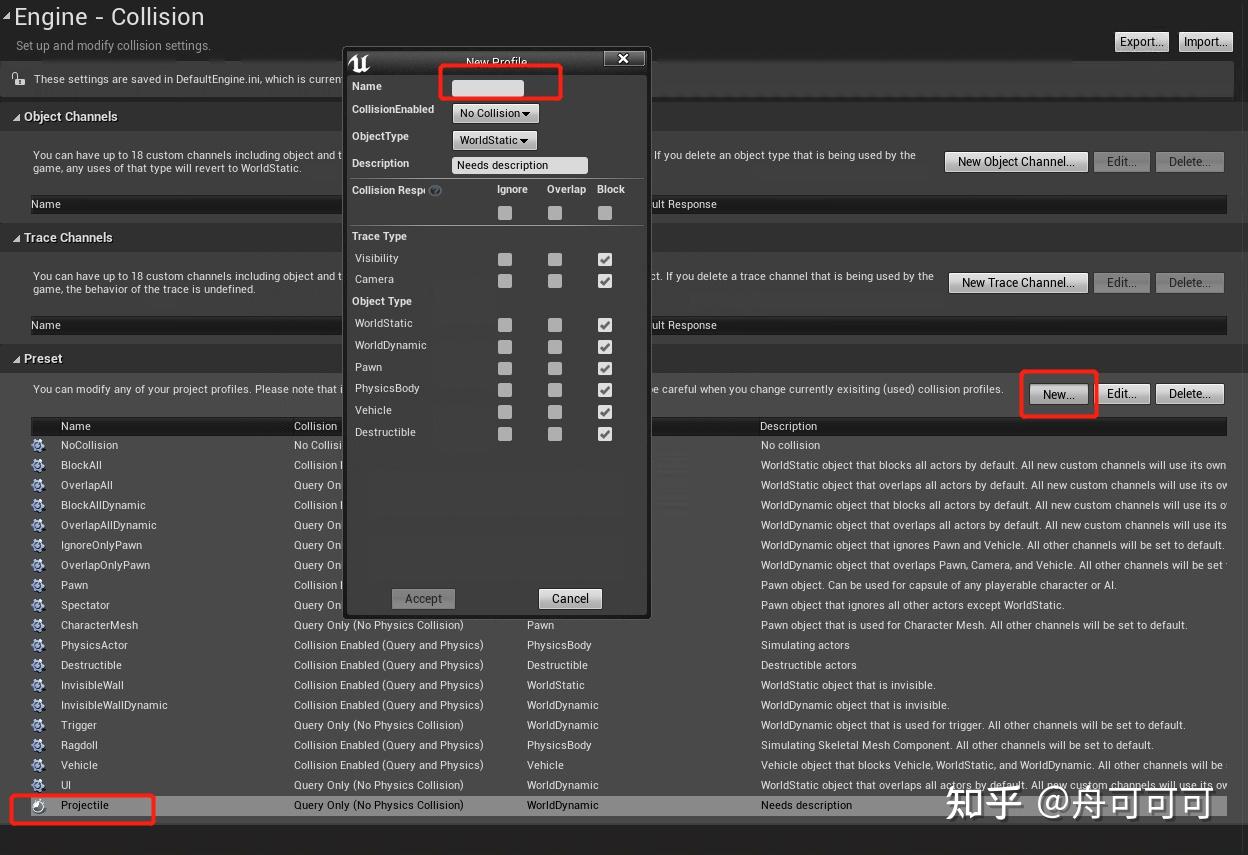Tick the Overlap checkbox for WorldDynamic

point(555,347)
